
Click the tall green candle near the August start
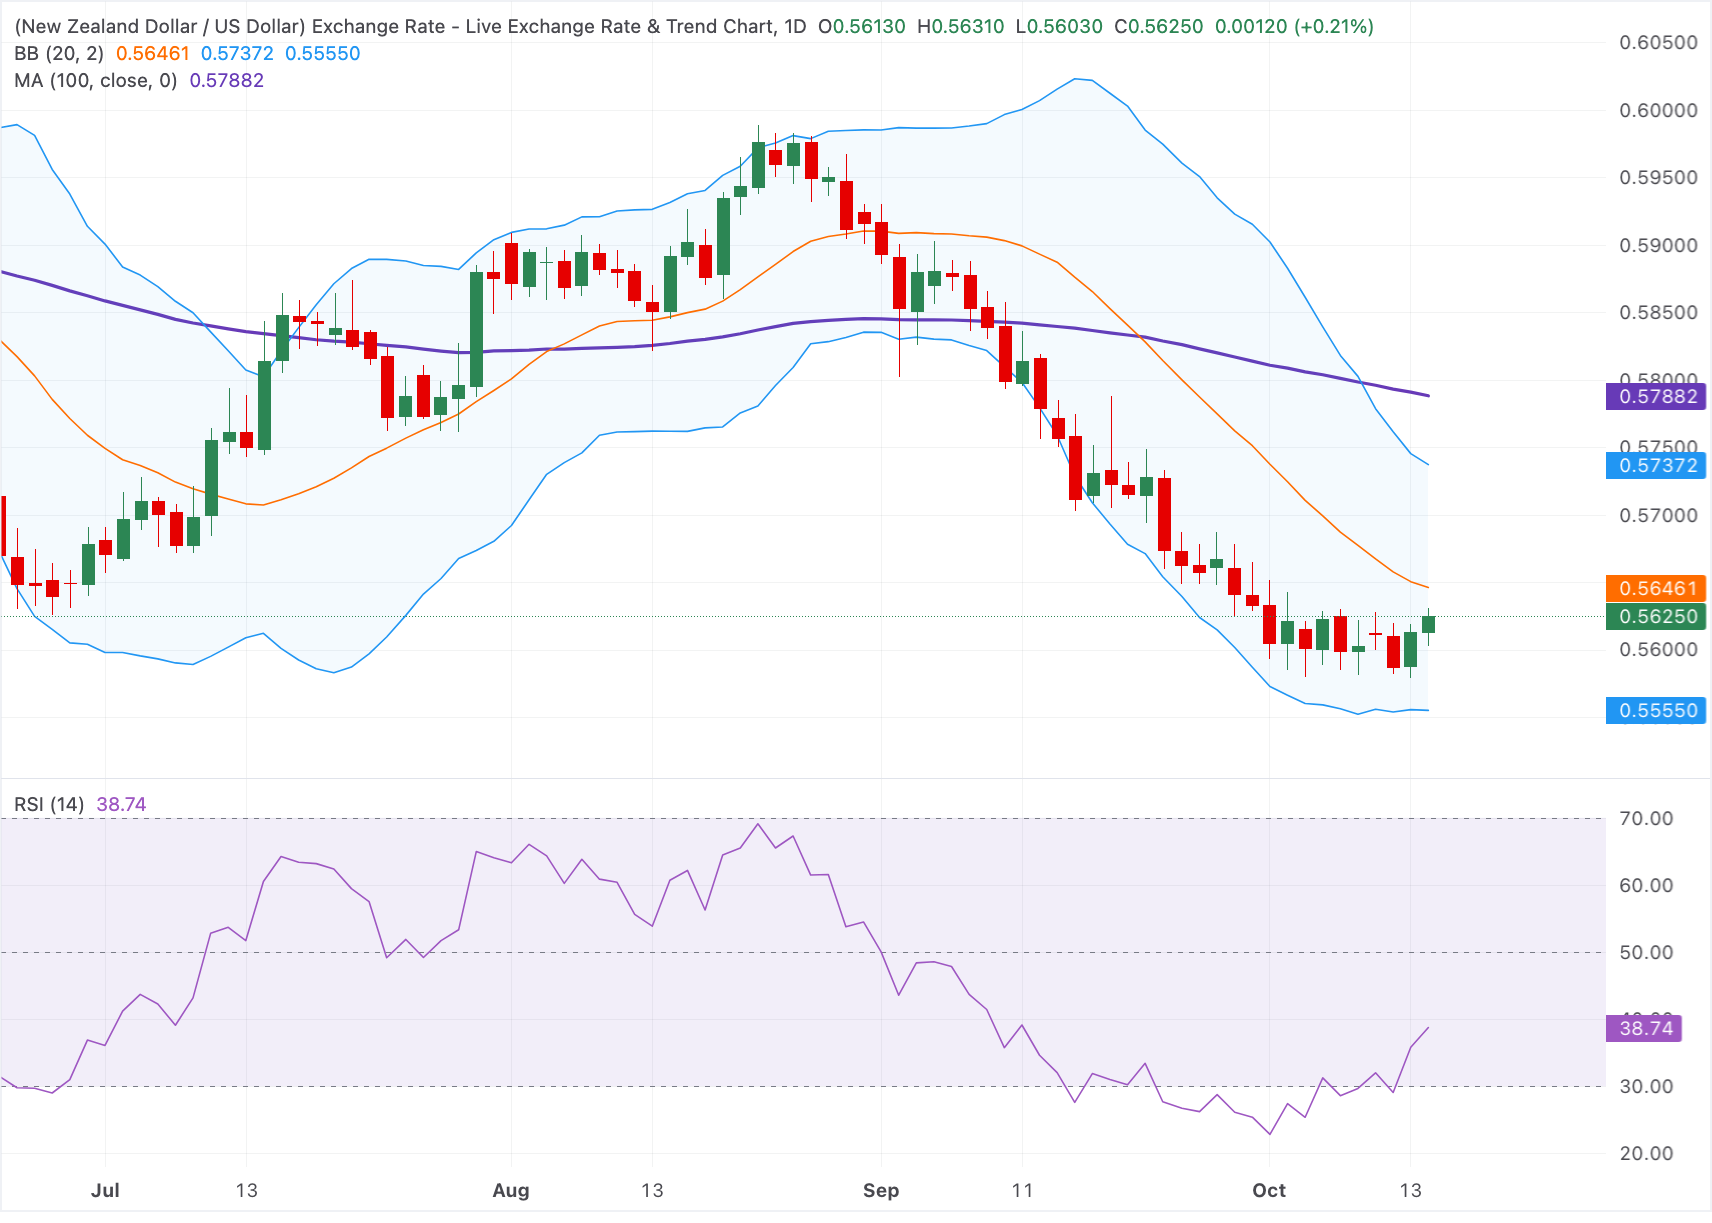pos(477,329)
